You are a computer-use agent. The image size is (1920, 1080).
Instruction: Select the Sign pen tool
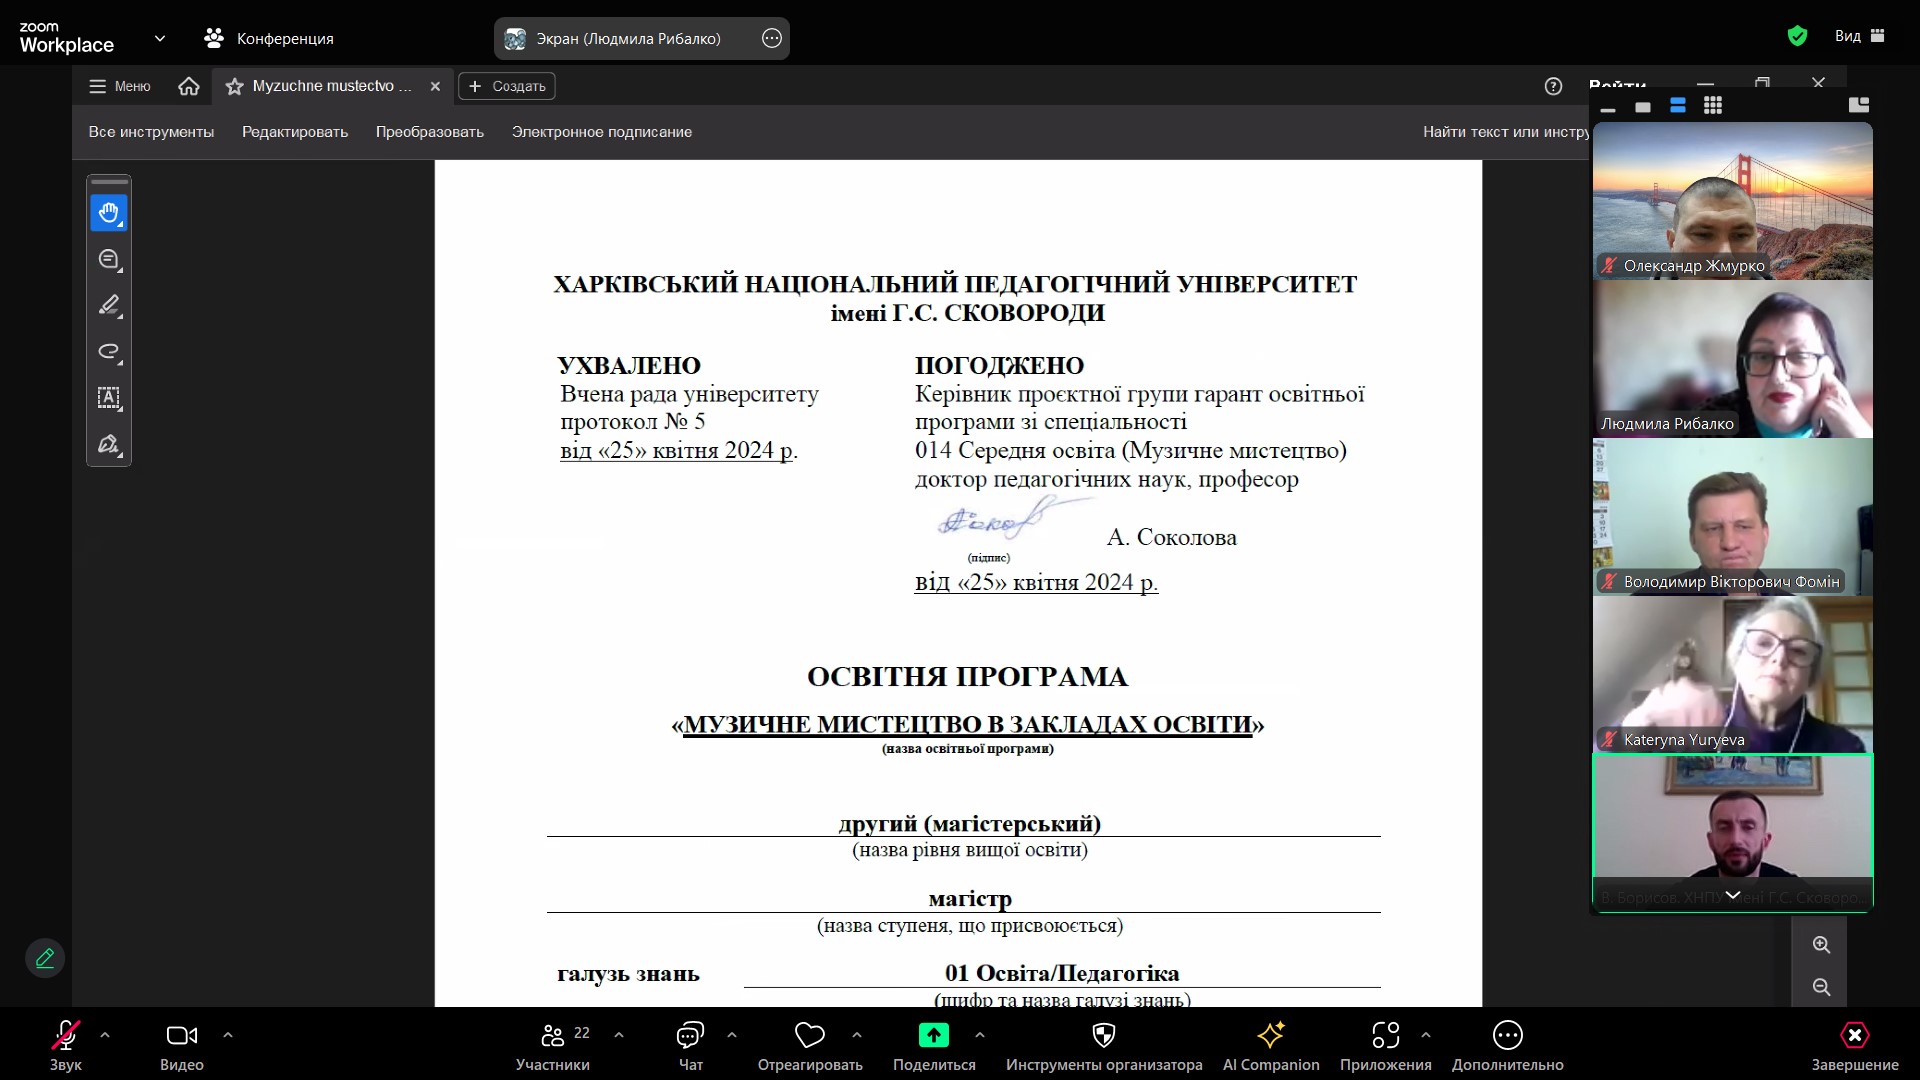[109, 444]
